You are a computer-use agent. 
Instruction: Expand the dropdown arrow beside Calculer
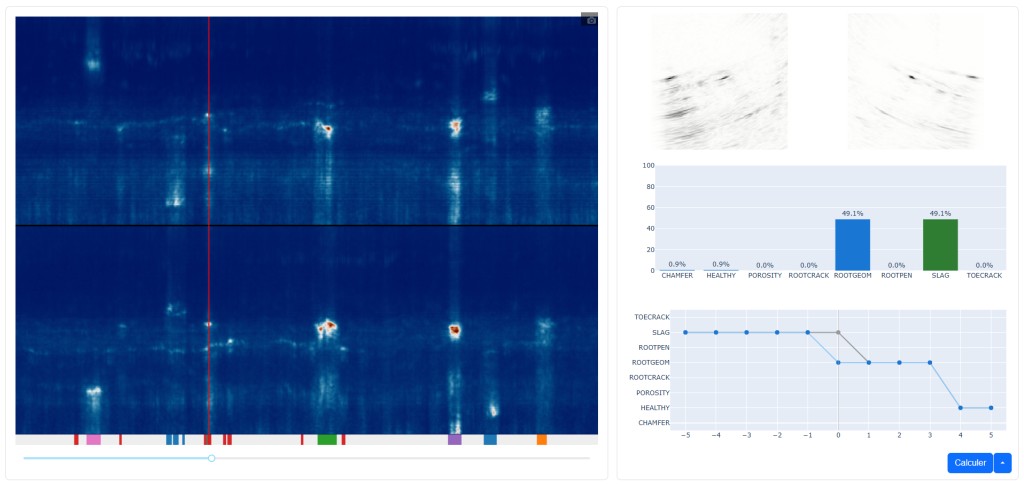point(1002,463)
